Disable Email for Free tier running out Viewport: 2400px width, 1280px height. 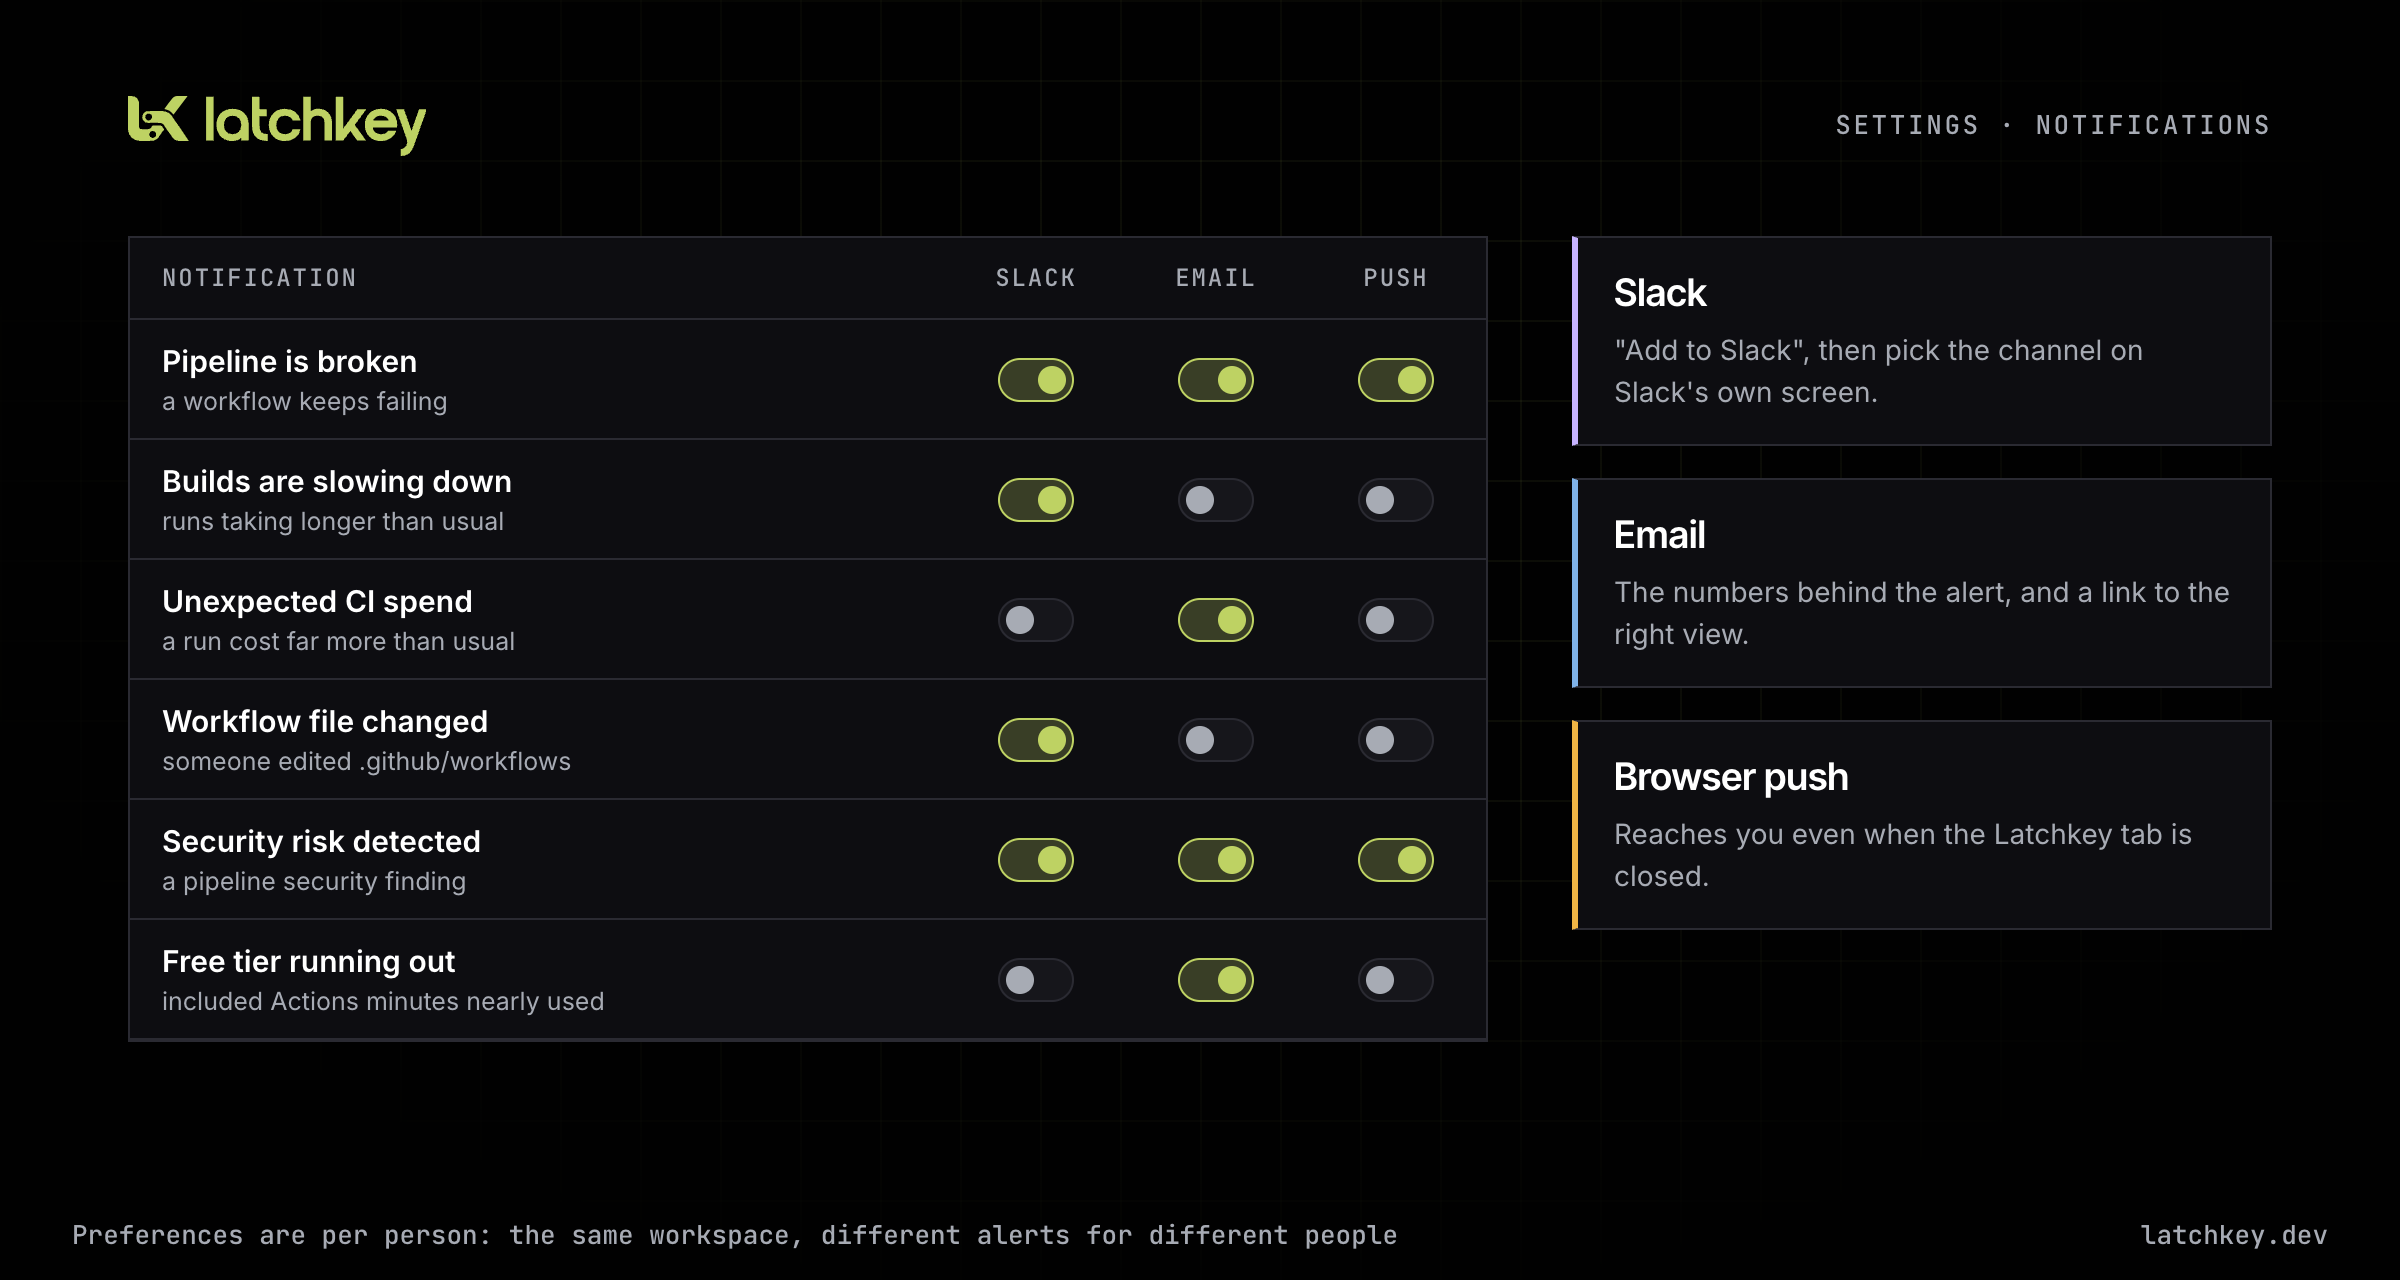coord(1216,980)
